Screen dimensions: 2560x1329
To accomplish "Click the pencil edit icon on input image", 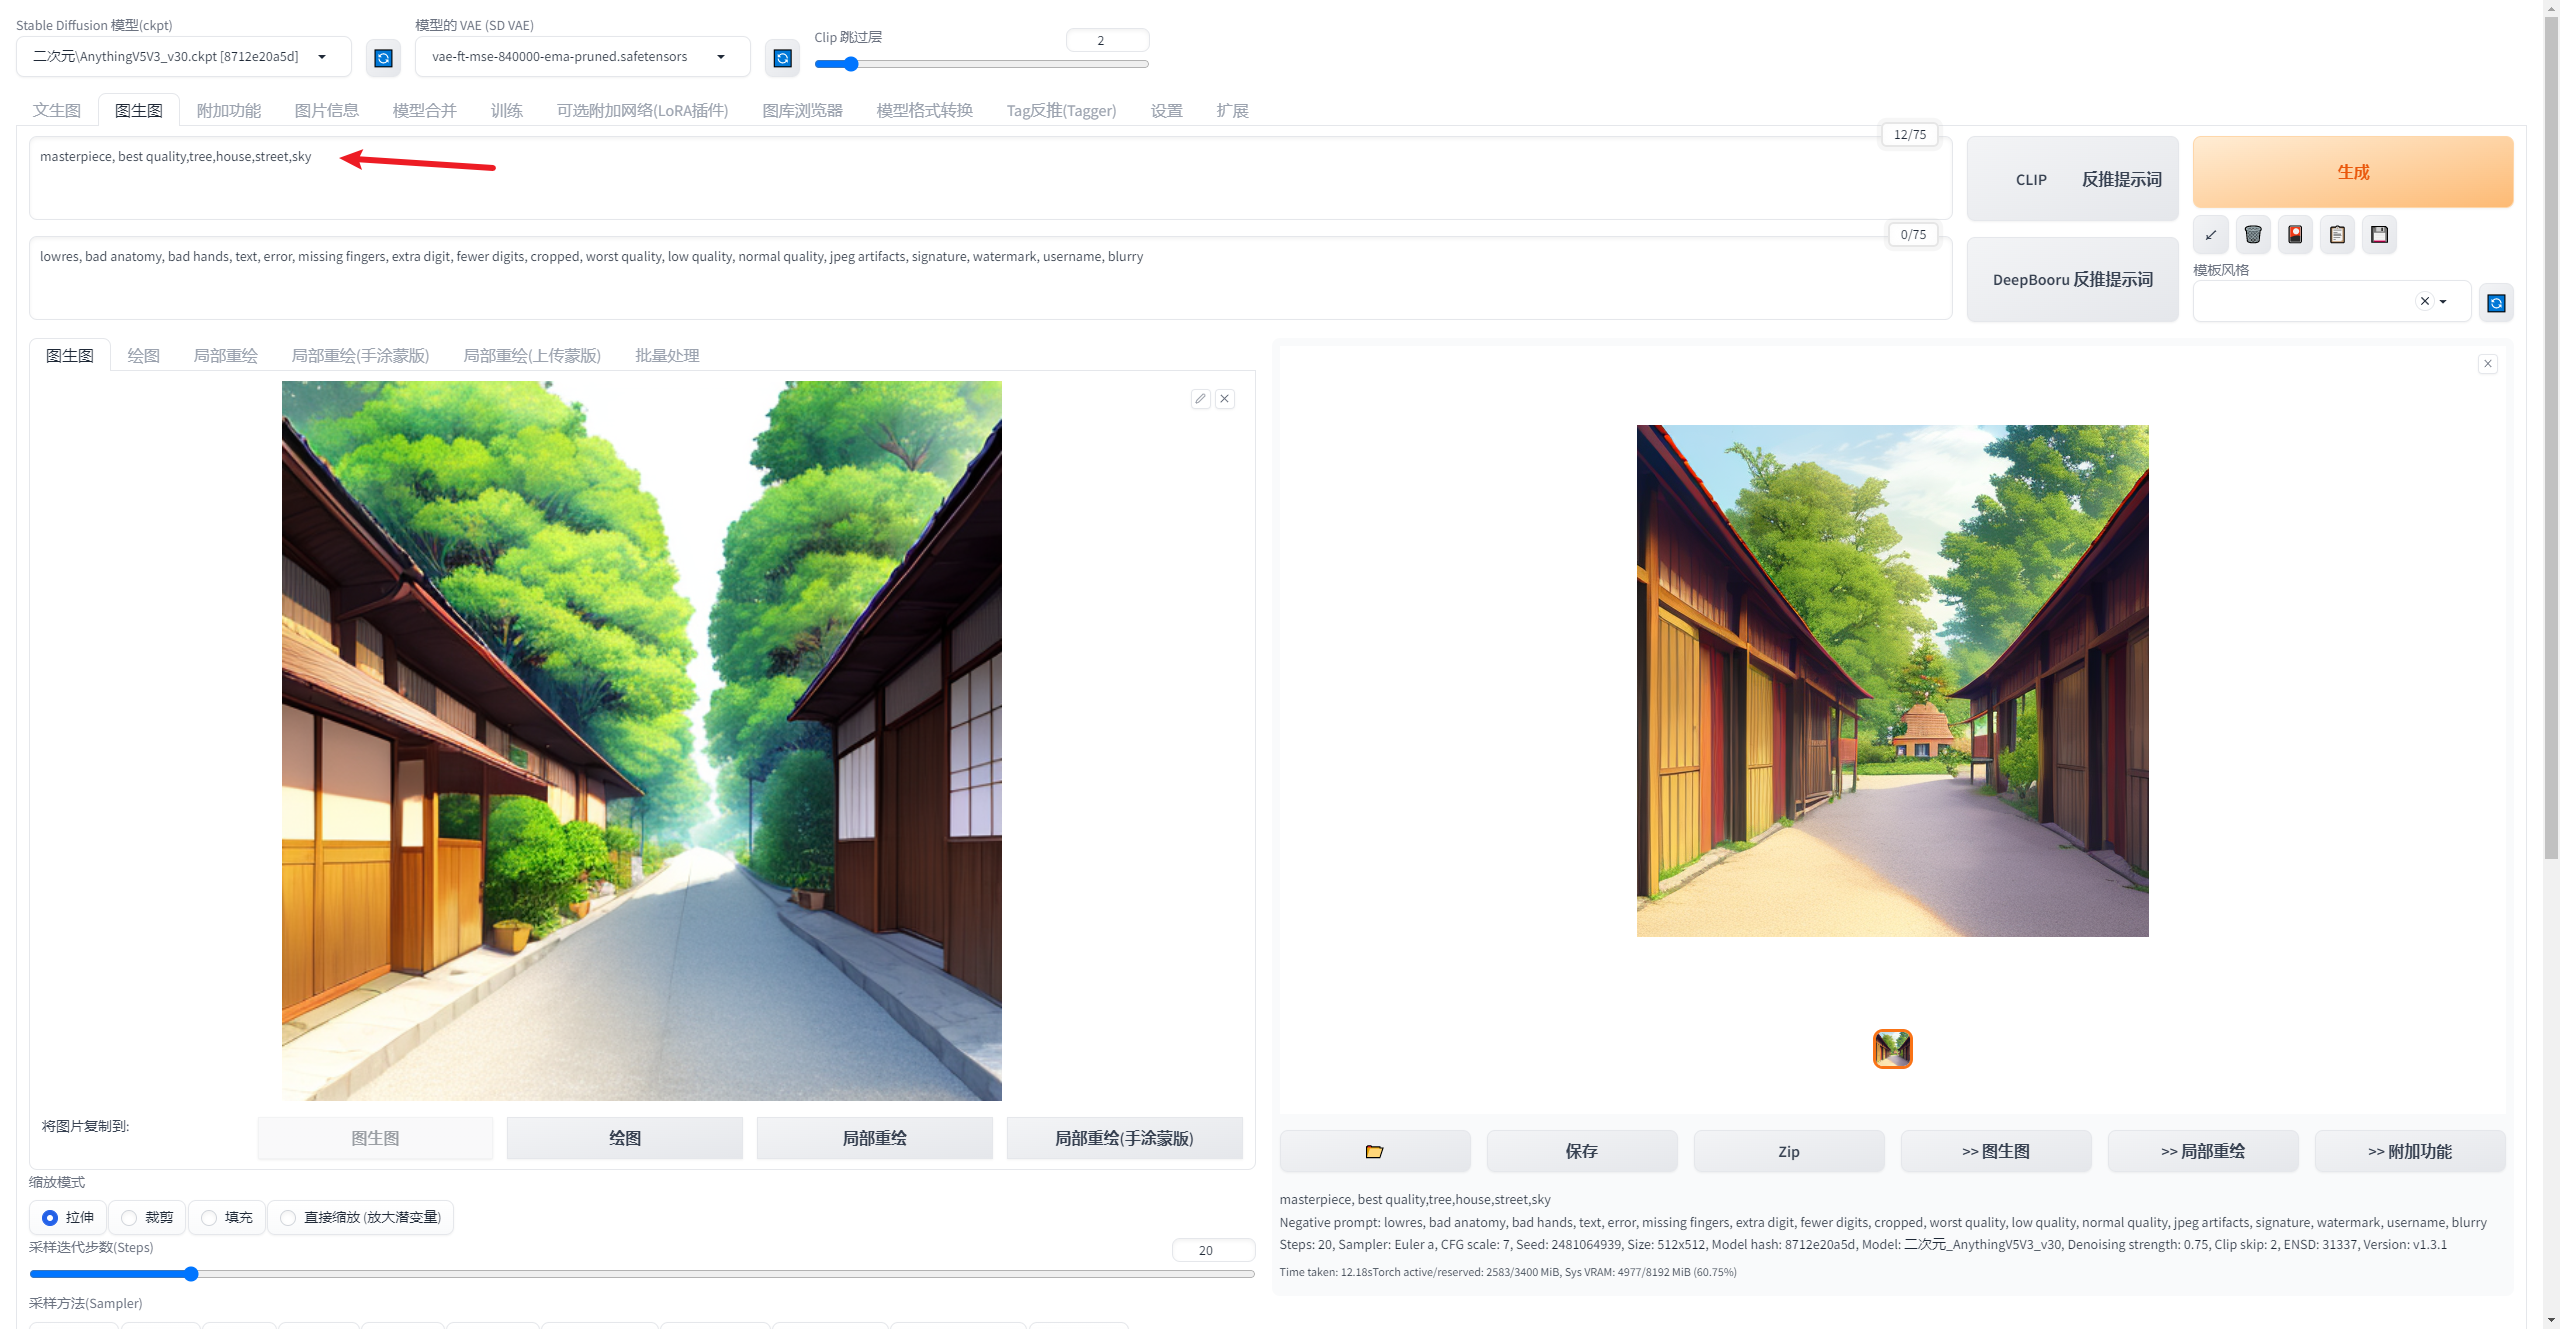I will 1200,399.
